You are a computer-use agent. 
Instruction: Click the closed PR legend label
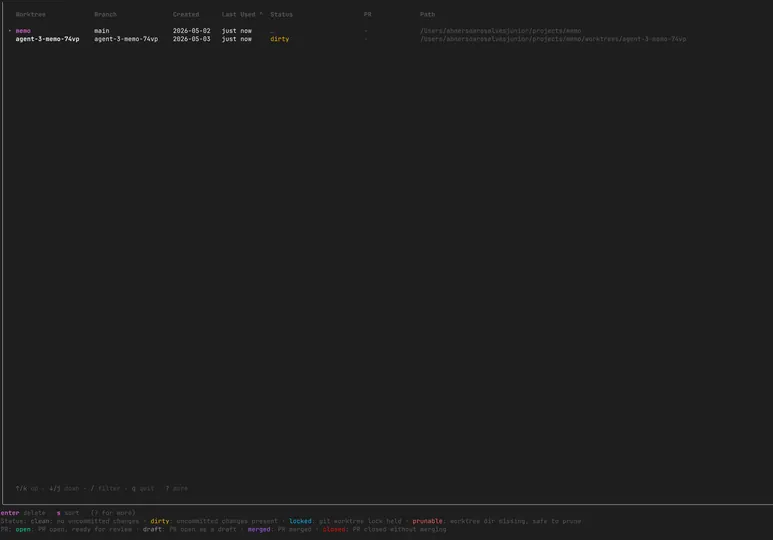pos(334,530)
